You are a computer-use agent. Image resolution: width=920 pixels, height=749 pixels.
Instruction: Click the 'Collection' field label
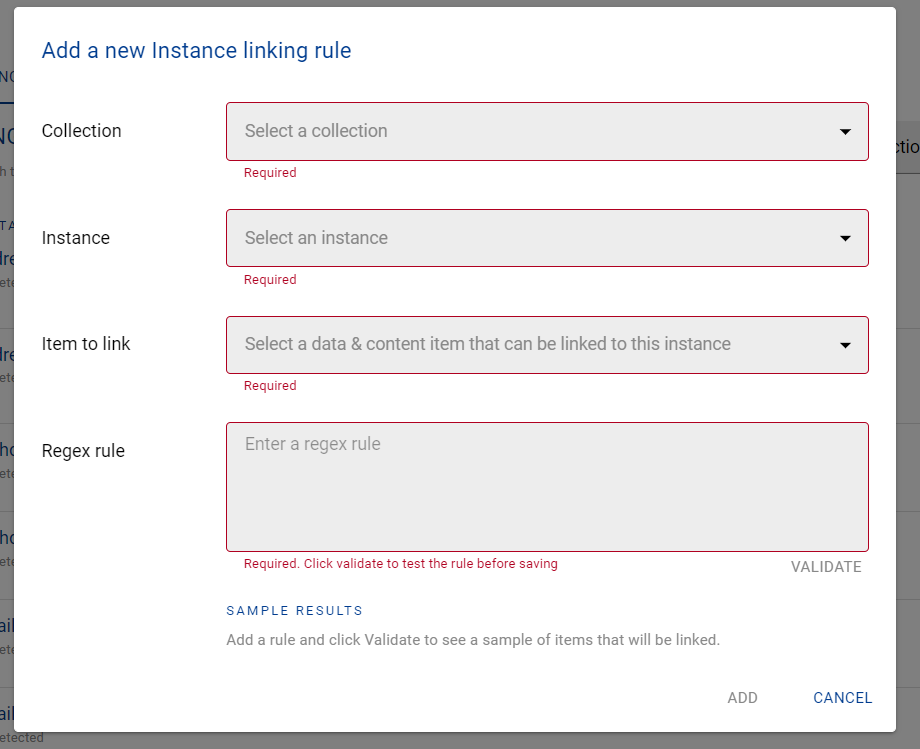(x=81, y=131)
